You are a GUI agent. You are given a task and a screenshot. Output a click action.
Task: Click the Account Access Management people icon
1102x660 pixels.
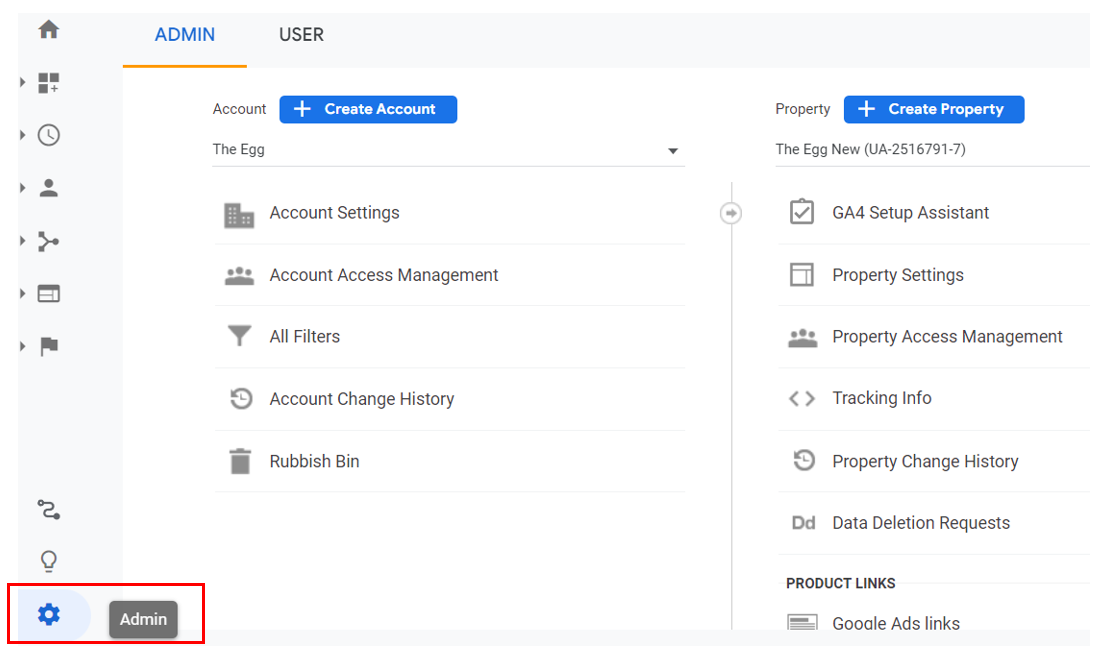tap(239, 276)
